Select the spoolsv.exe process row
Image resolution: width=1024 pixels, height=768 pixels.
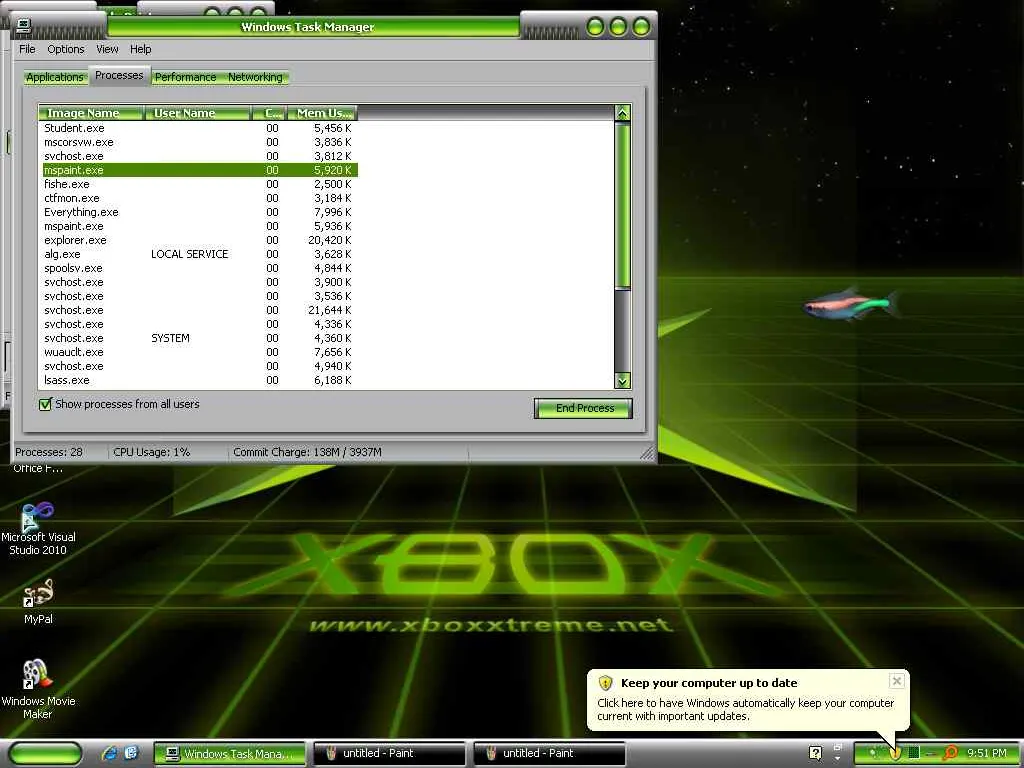(198, 268)
